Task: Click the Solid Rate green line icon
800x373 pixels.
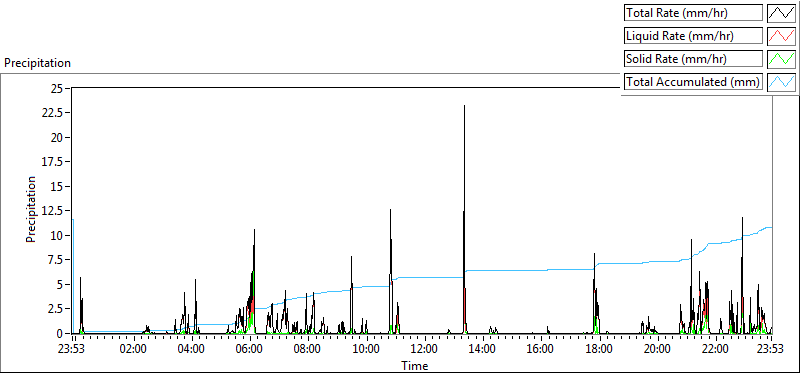Action: pyautogui.click(x=781, y=59)
